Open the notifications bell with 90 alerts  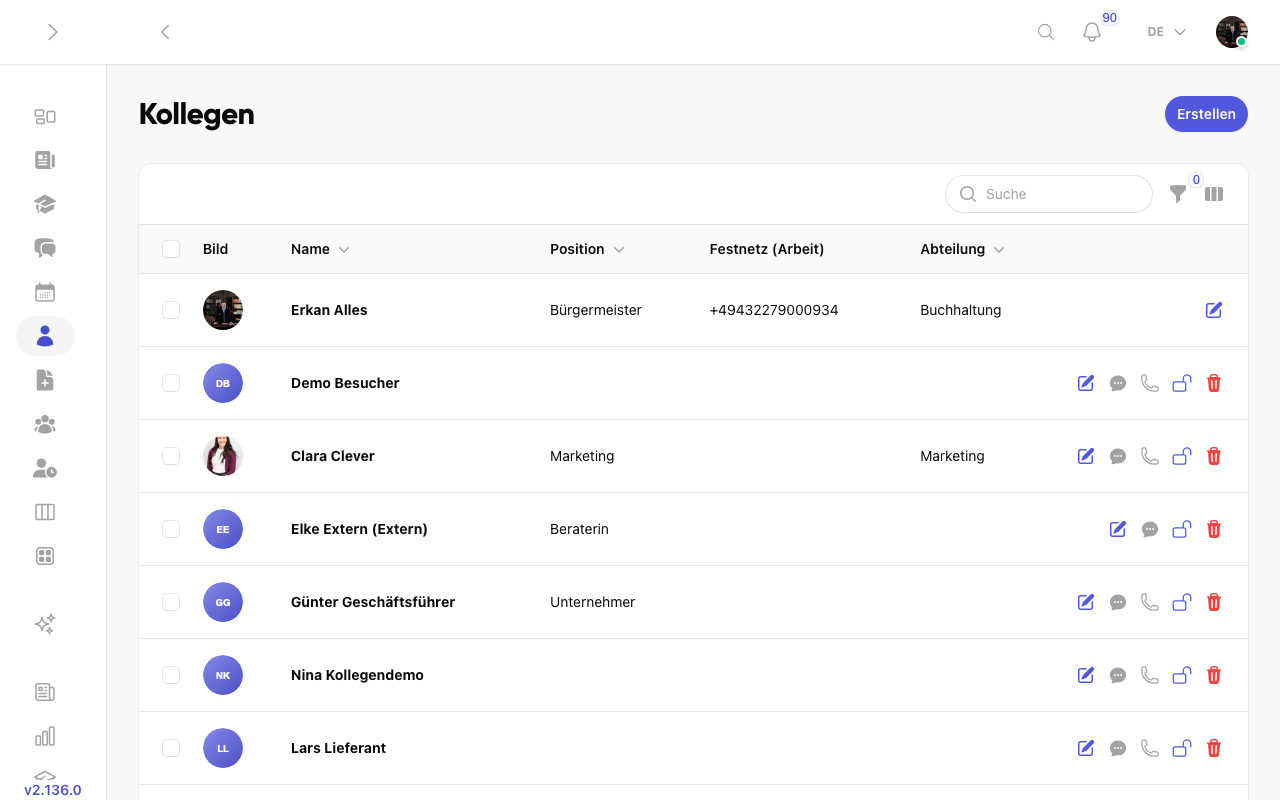click(1091, 32)
